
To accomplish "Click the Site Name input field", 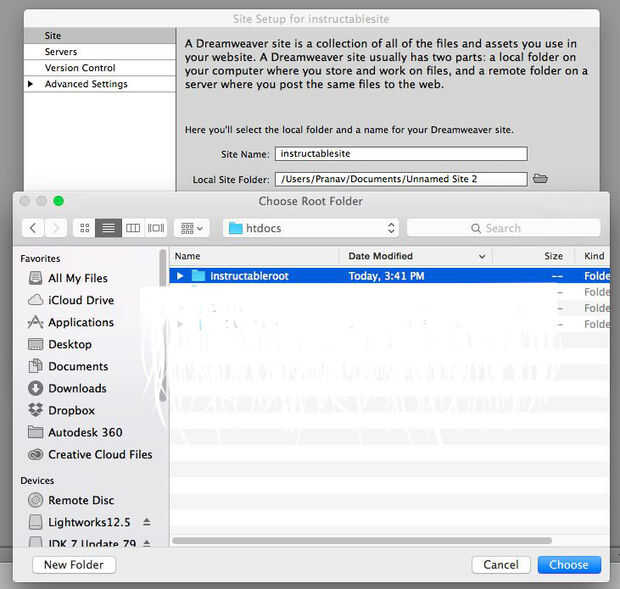I will click(x=401, y=154).
